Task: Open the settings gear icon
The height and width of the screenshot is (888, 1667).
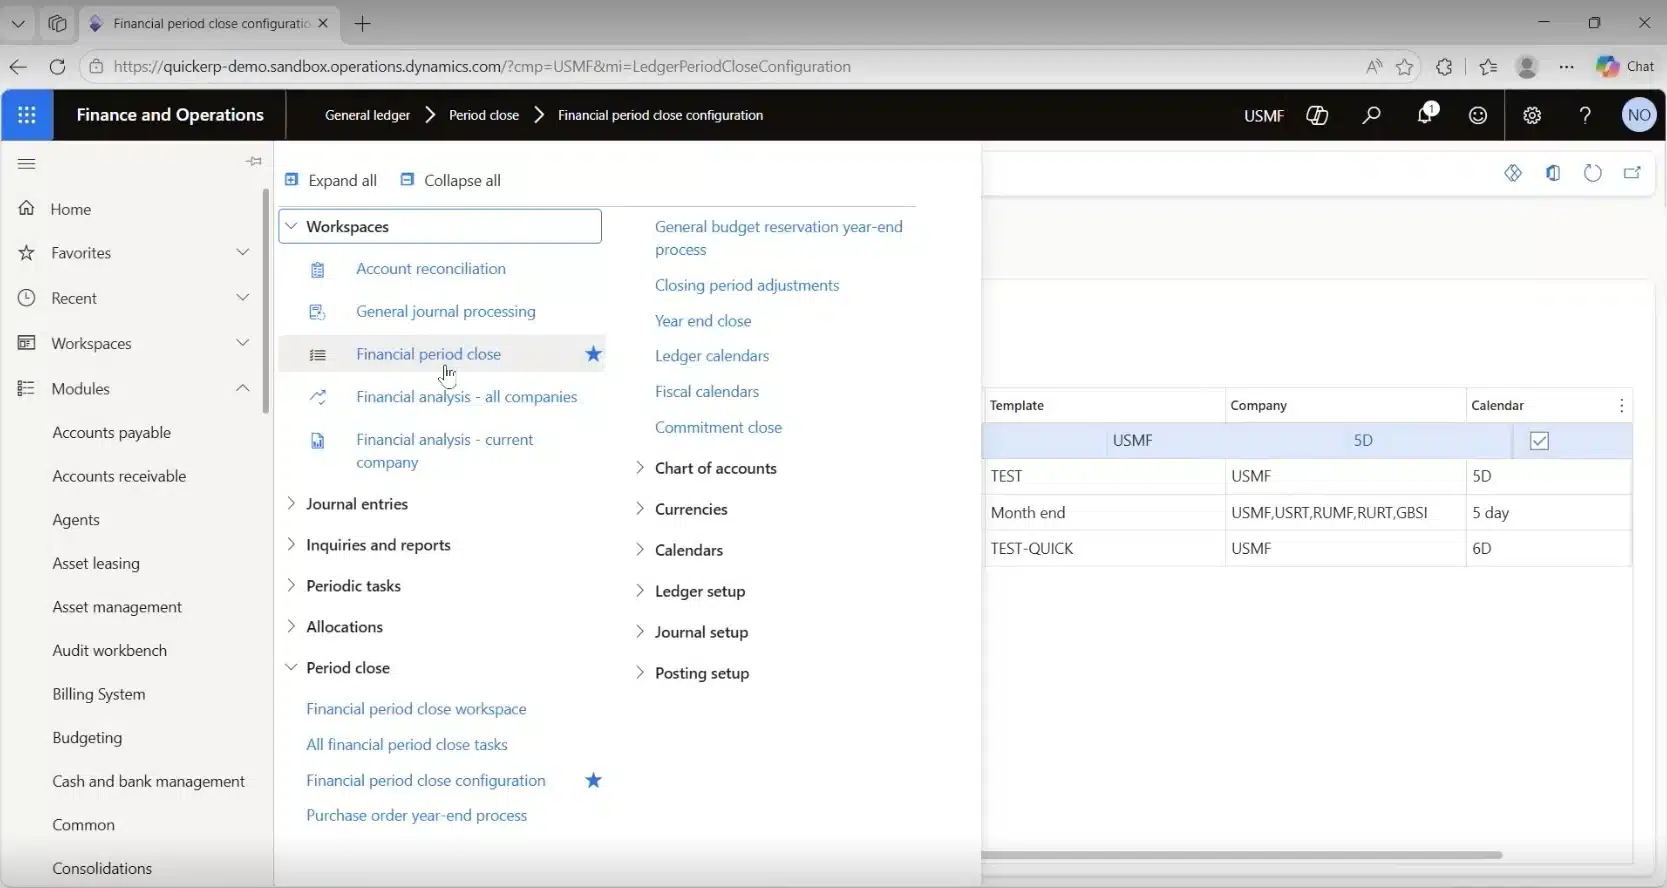Action: tap(1532, 115)
